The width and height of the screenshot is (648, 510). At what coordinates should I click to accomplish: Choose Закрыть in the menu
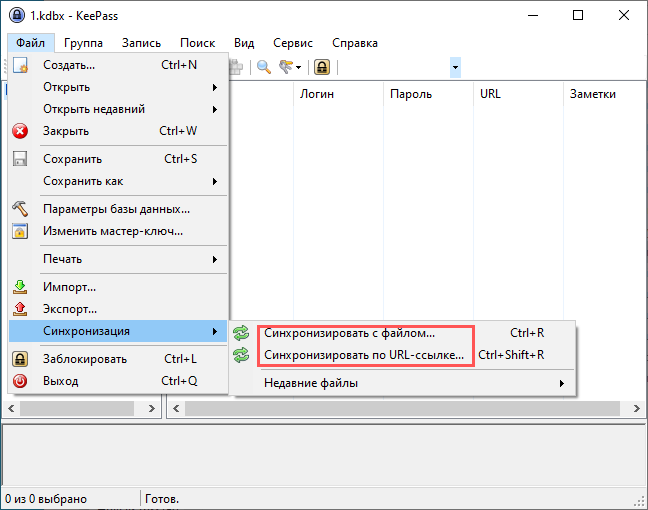[x=118, y=131]
